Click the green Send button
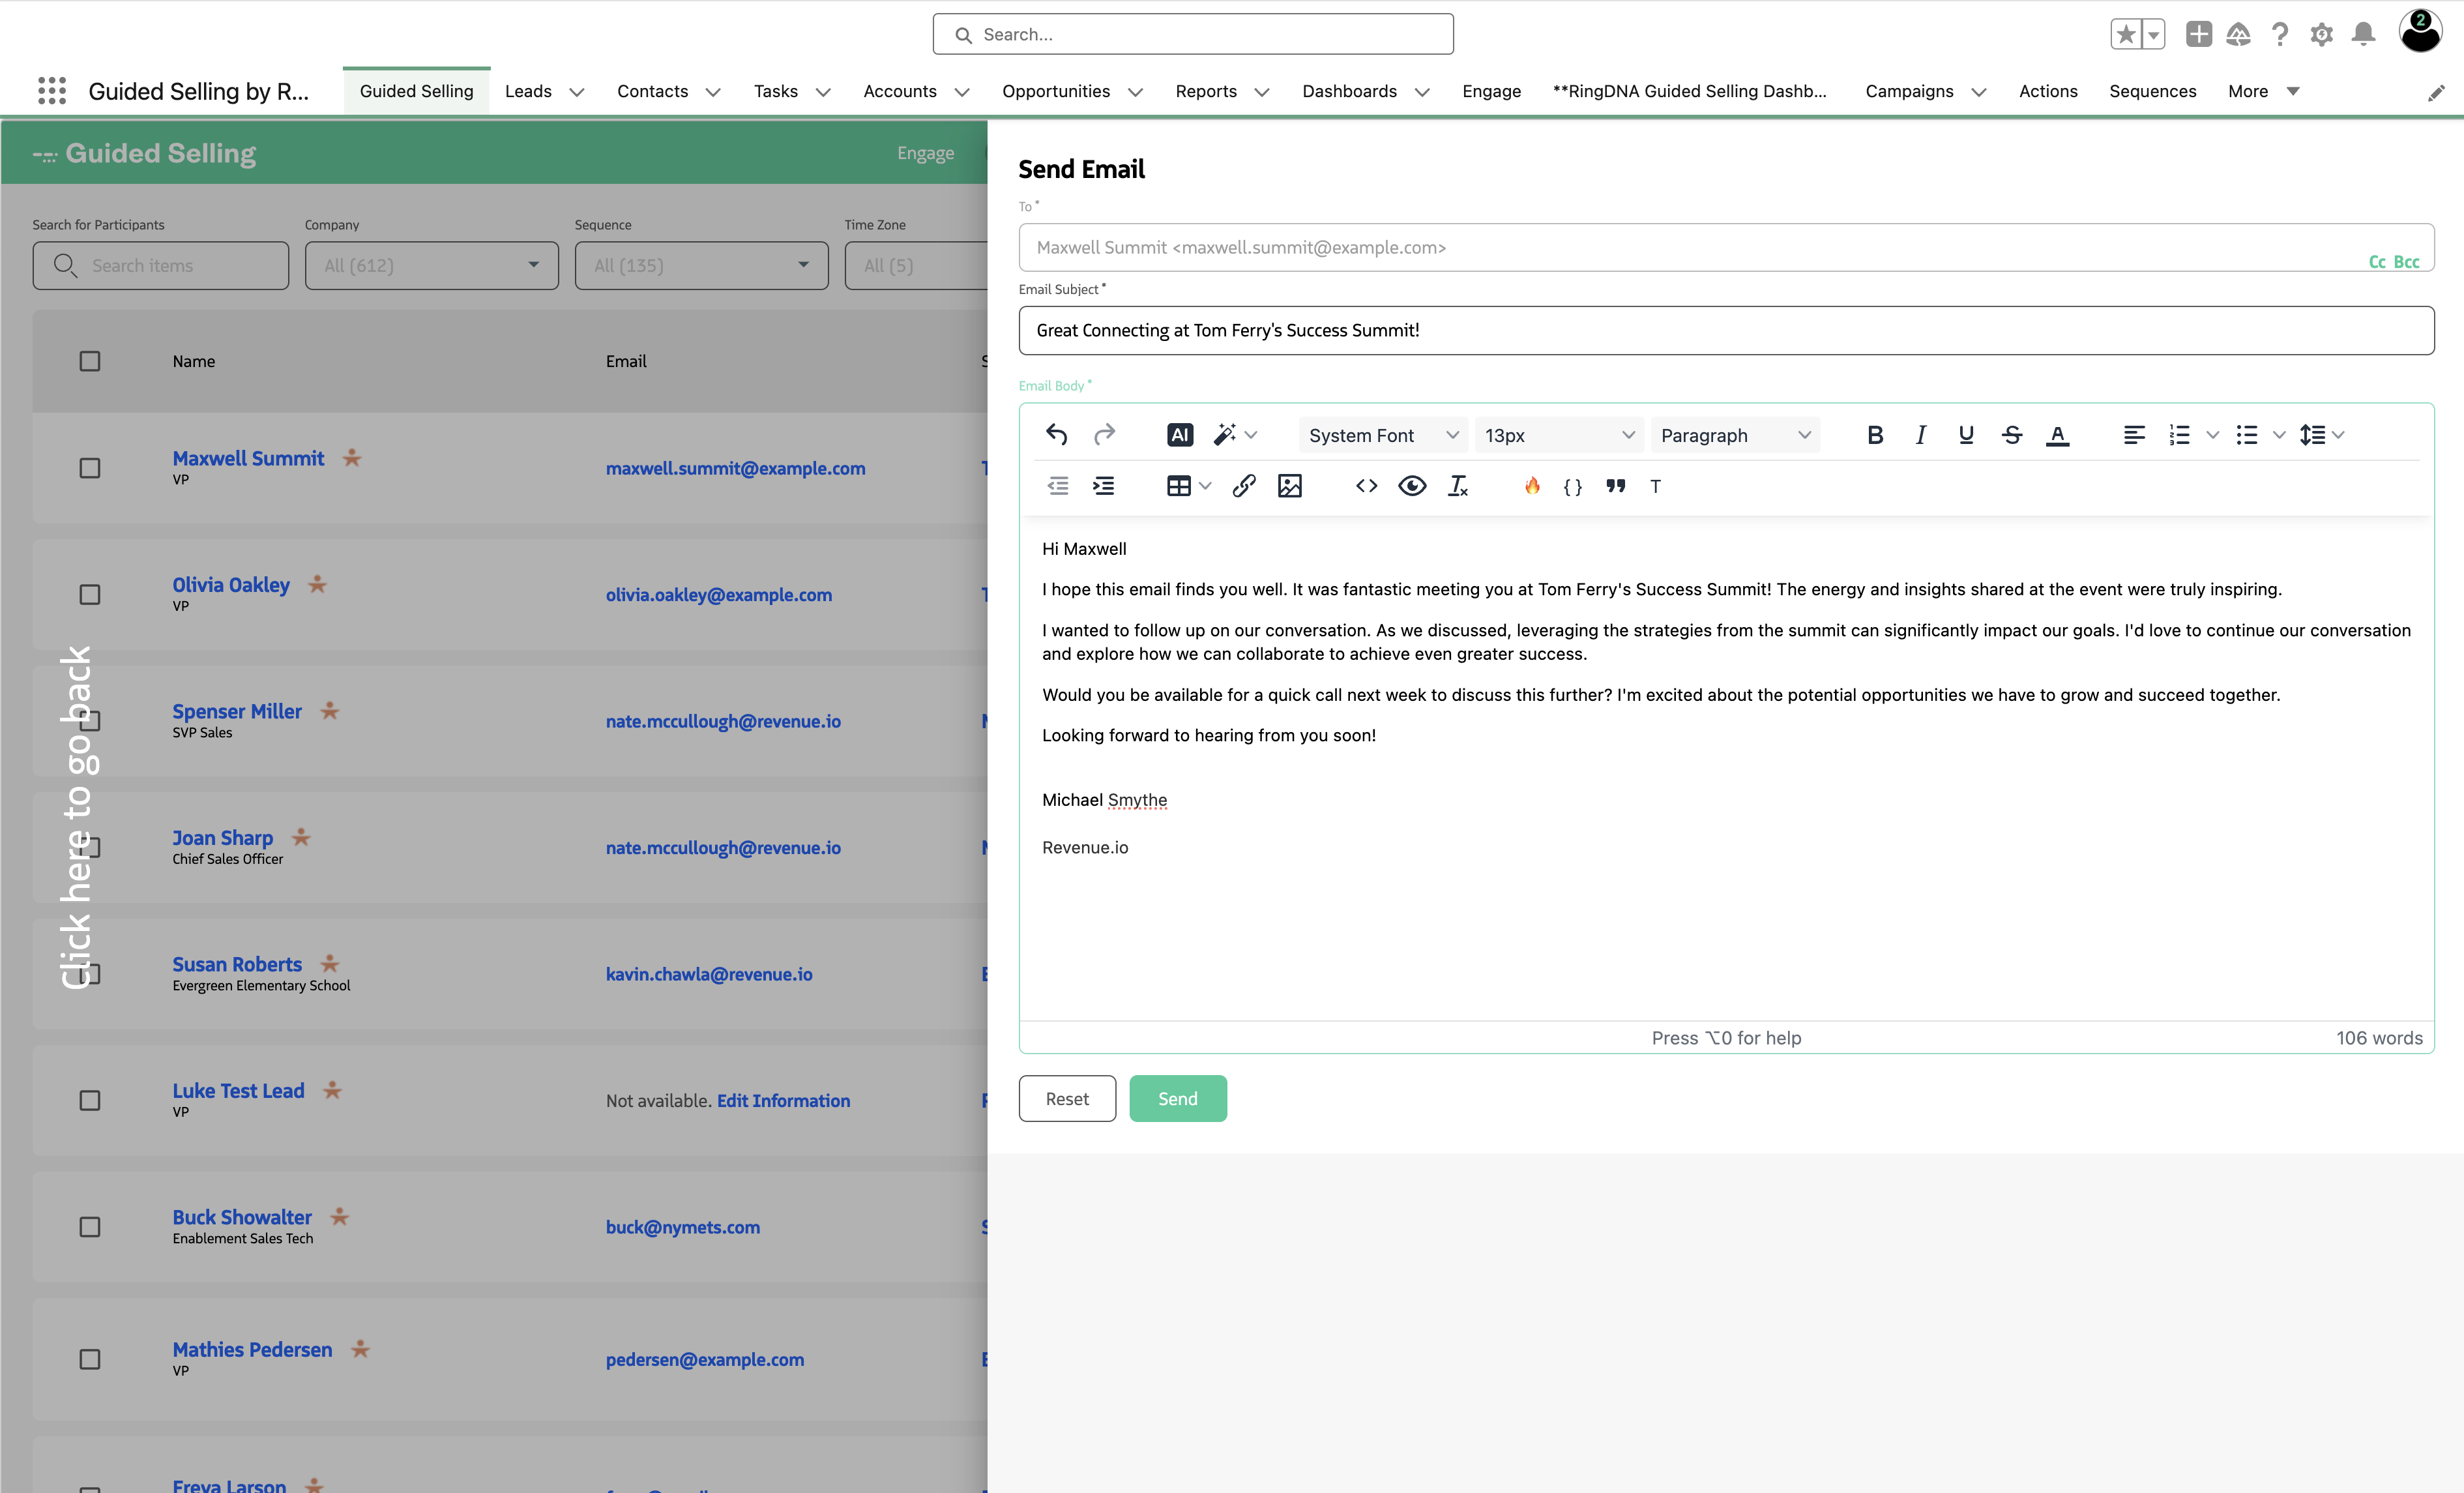The height and width of the screenshot is (1493, 2464). [1177, 1098]
